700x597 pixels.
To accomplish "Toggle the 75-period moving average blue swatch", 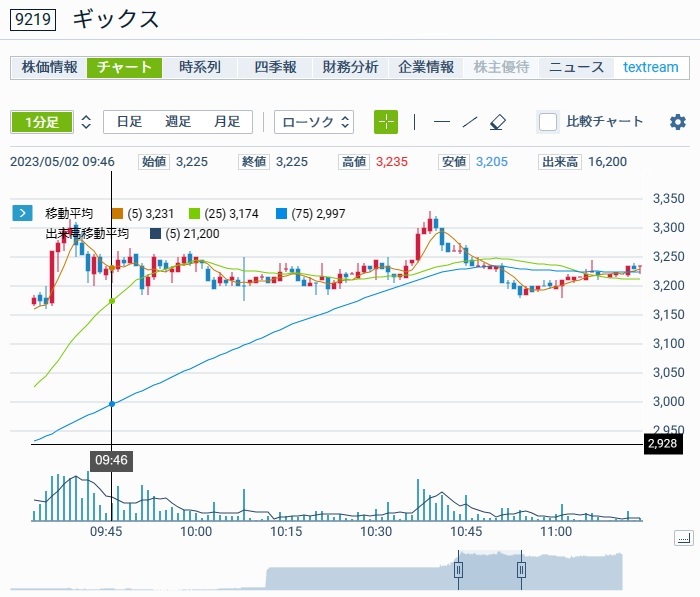I will [x=281, y=213].
